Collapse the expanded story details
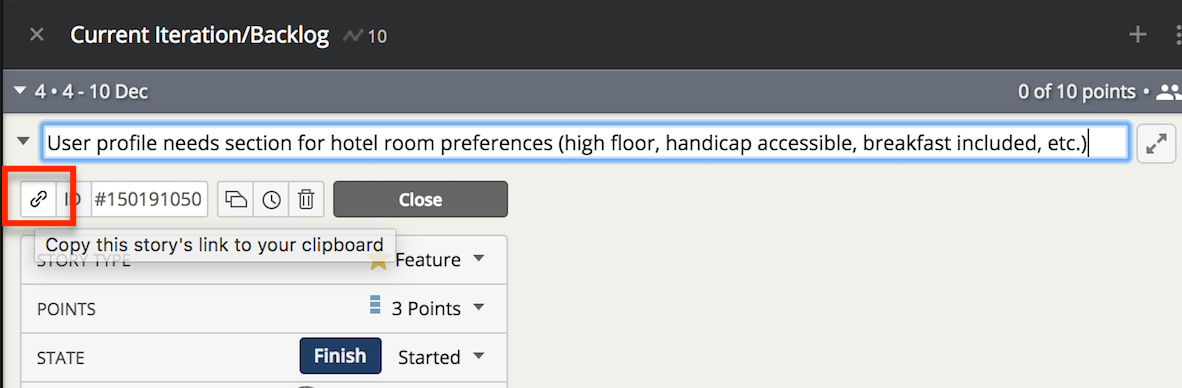The height and width of the screenshot is (388, 1182). [23, 141]
